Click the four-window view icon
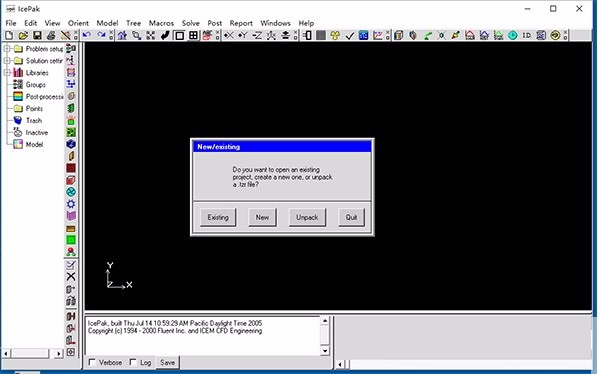 (x=193, y=35)
